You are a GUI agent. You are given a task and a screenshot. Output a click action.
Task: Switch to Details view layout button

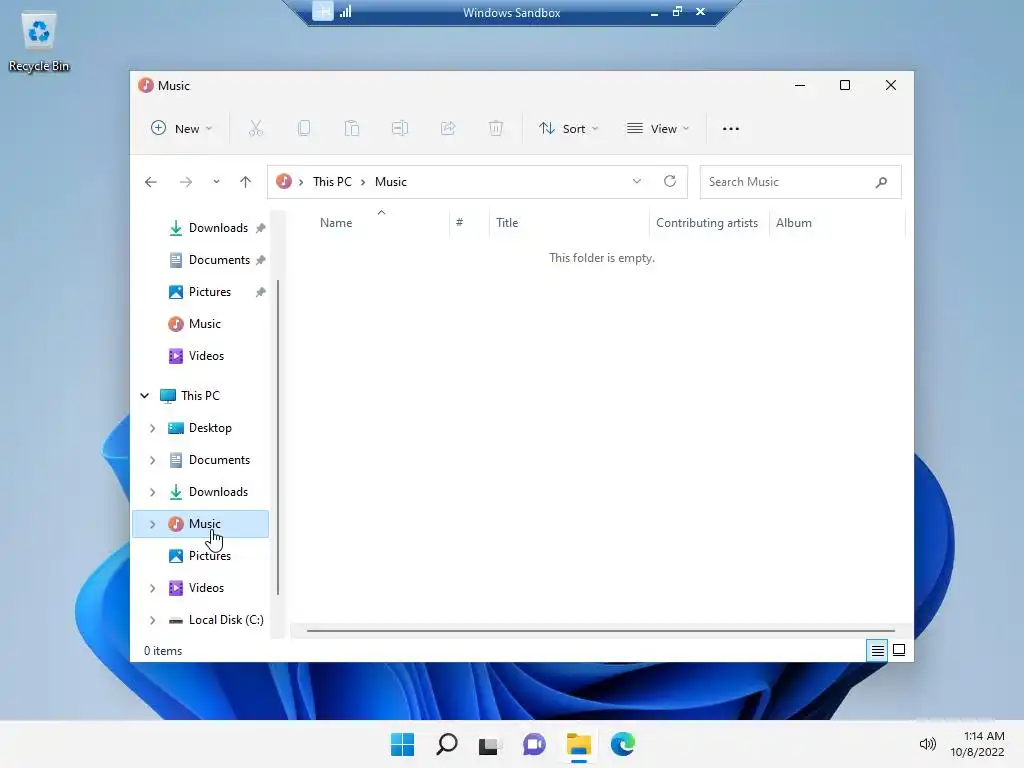pyautogui.click(x=877, y=650)
